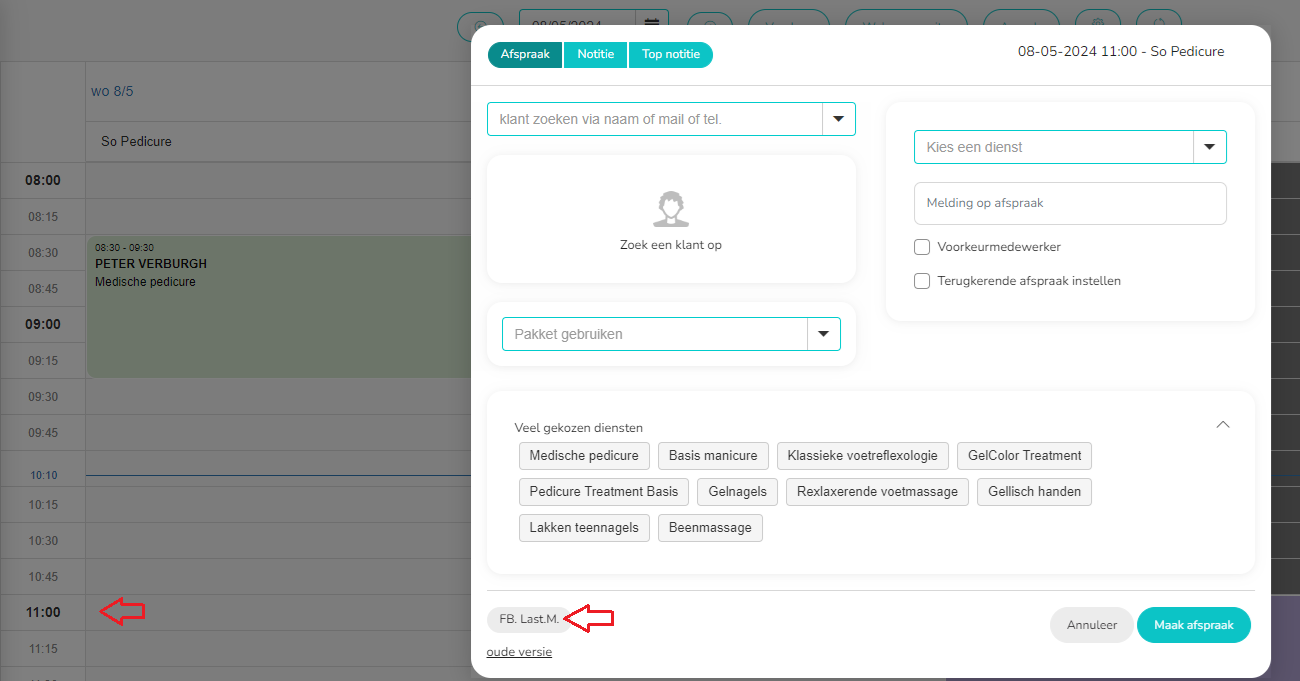Choose the Gellisch handen chip
The width and height of the screenshot is (1300, 681).
click(1035, 492)
